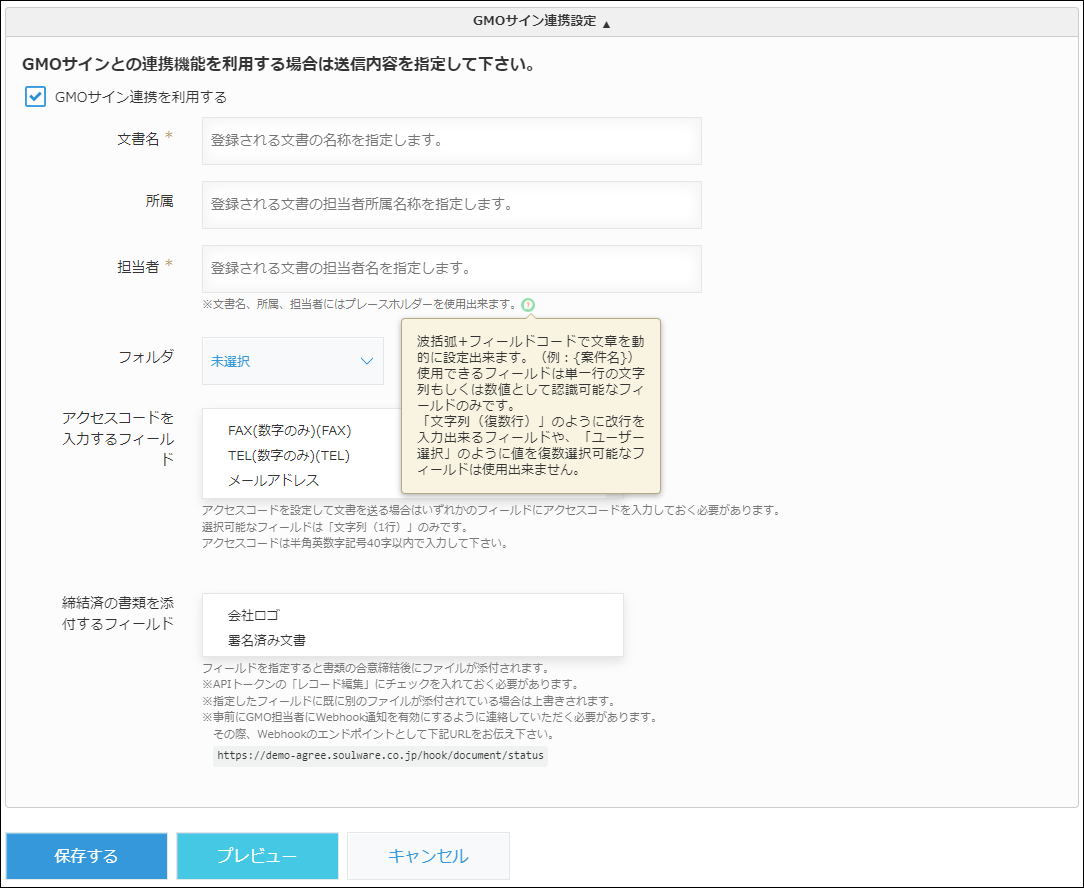Focus the 文書名 input field
Viewport: 1084px width, 888px height.
(x=451, y=141)
